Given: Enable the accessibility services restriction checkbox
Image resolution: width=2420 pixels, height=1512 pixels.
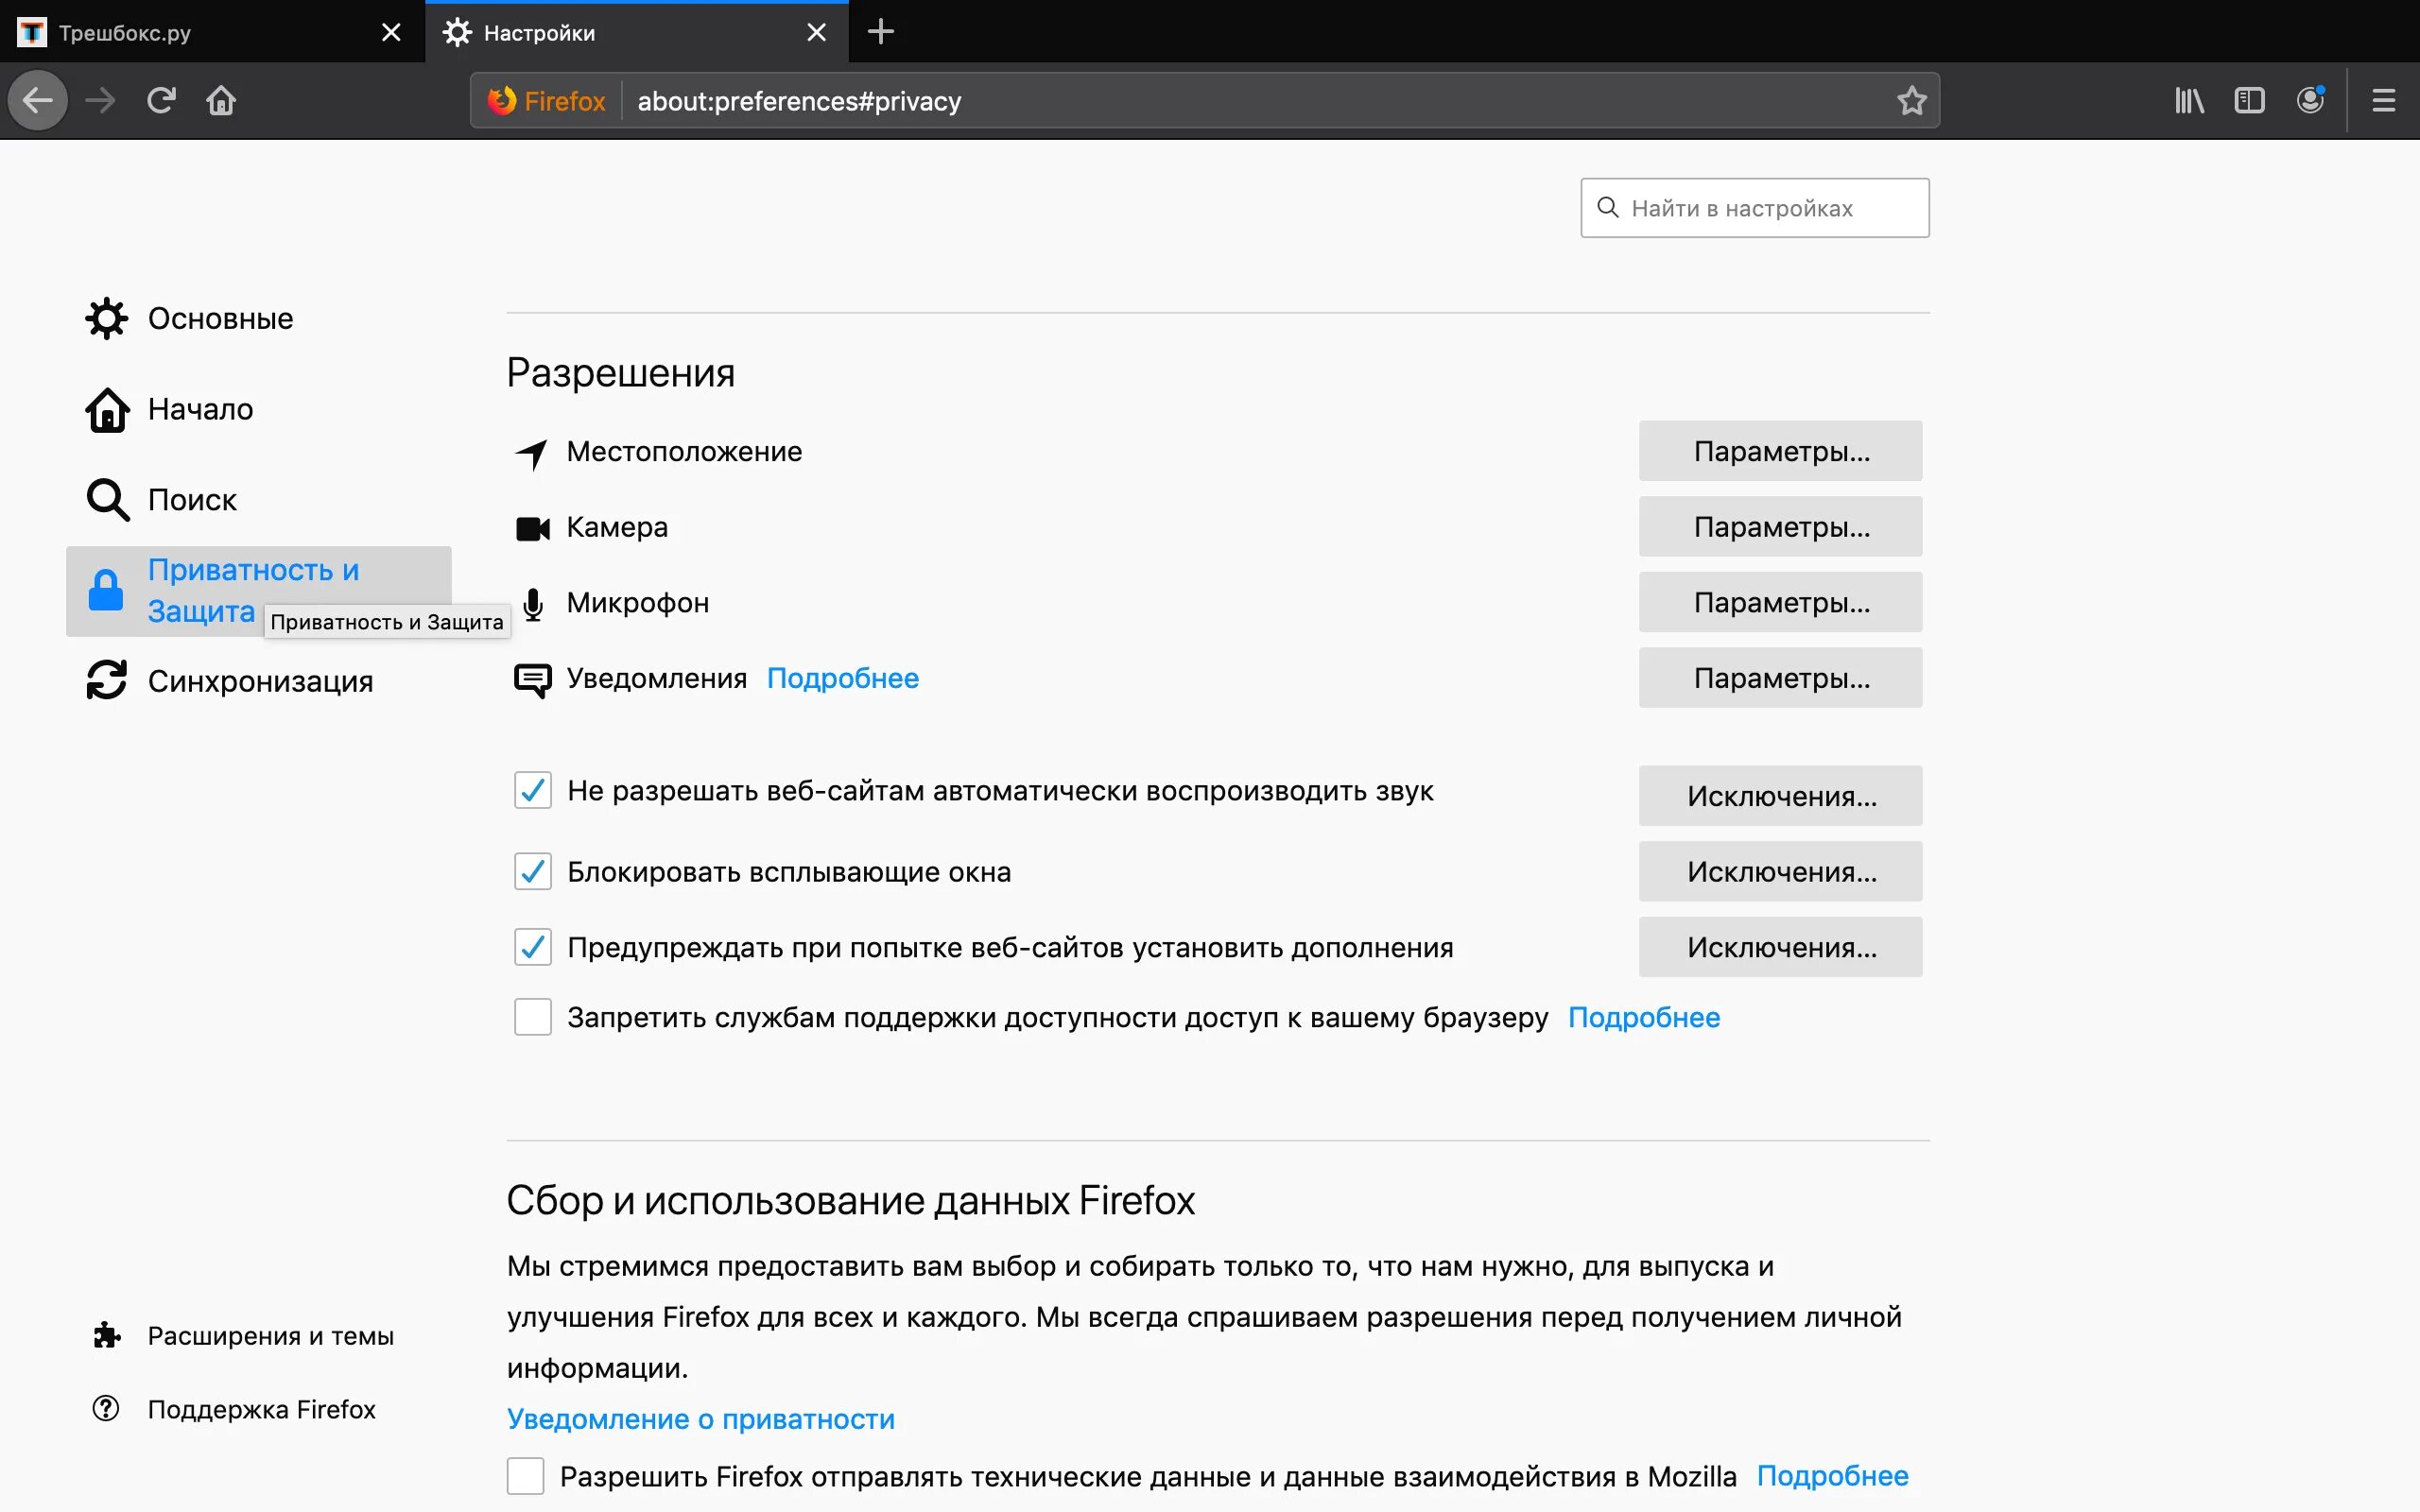Looking at the screenshot, I should (532, 1017).
